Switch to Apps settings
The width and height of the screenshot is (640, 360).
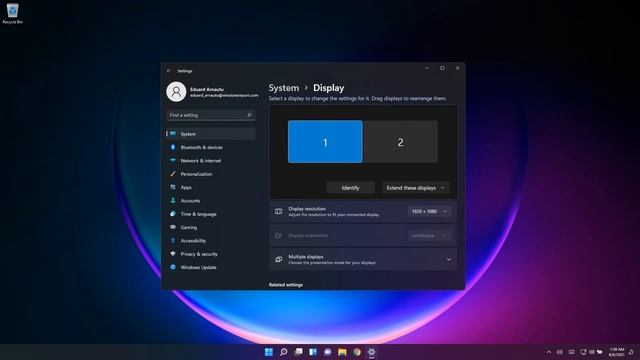click(211, 187)
